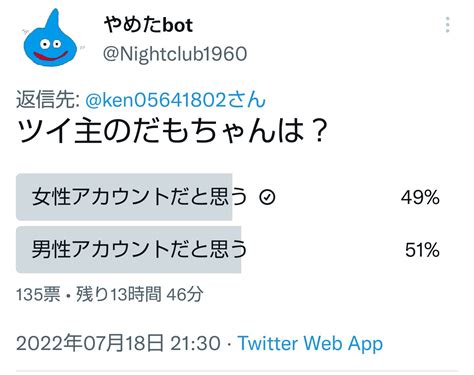Image resolution: width=474 pixels, height=375 pixels.
Task: Click the 返信先 reply label
Action: [x=47, y=100]
